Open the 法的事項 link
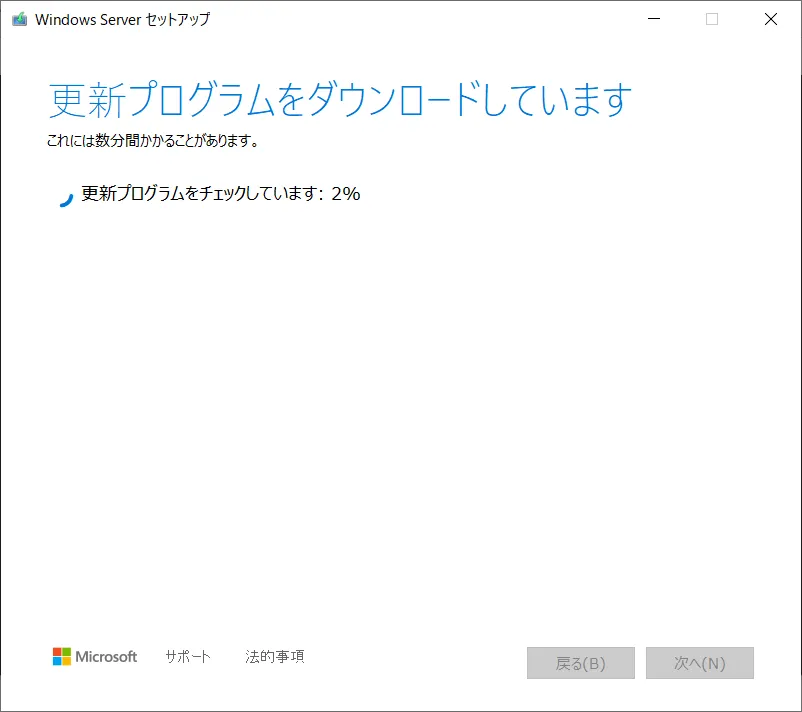 point(275,656)
